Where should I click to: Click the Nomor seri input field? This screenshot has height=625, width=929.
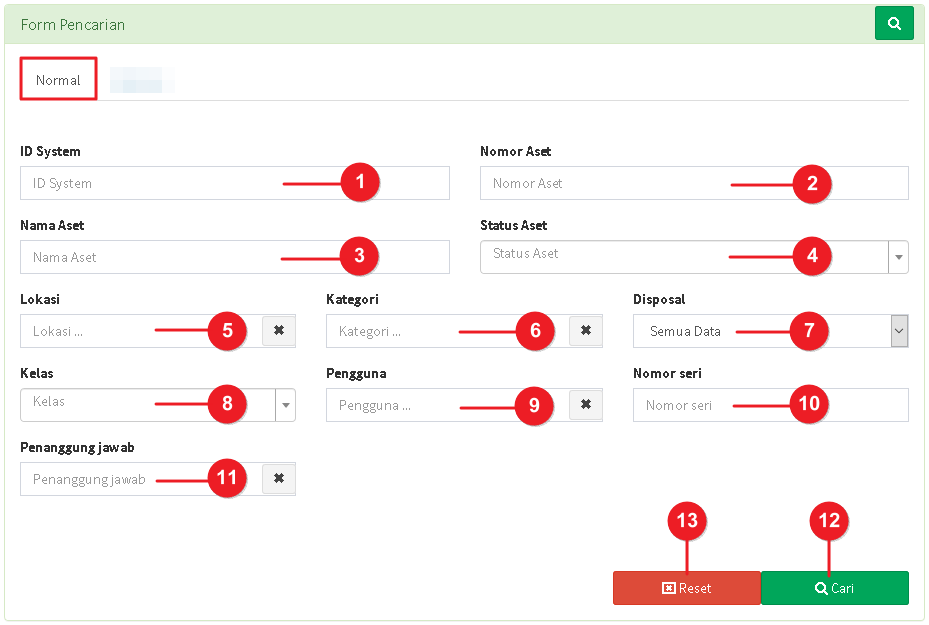(x=770, y=405)
